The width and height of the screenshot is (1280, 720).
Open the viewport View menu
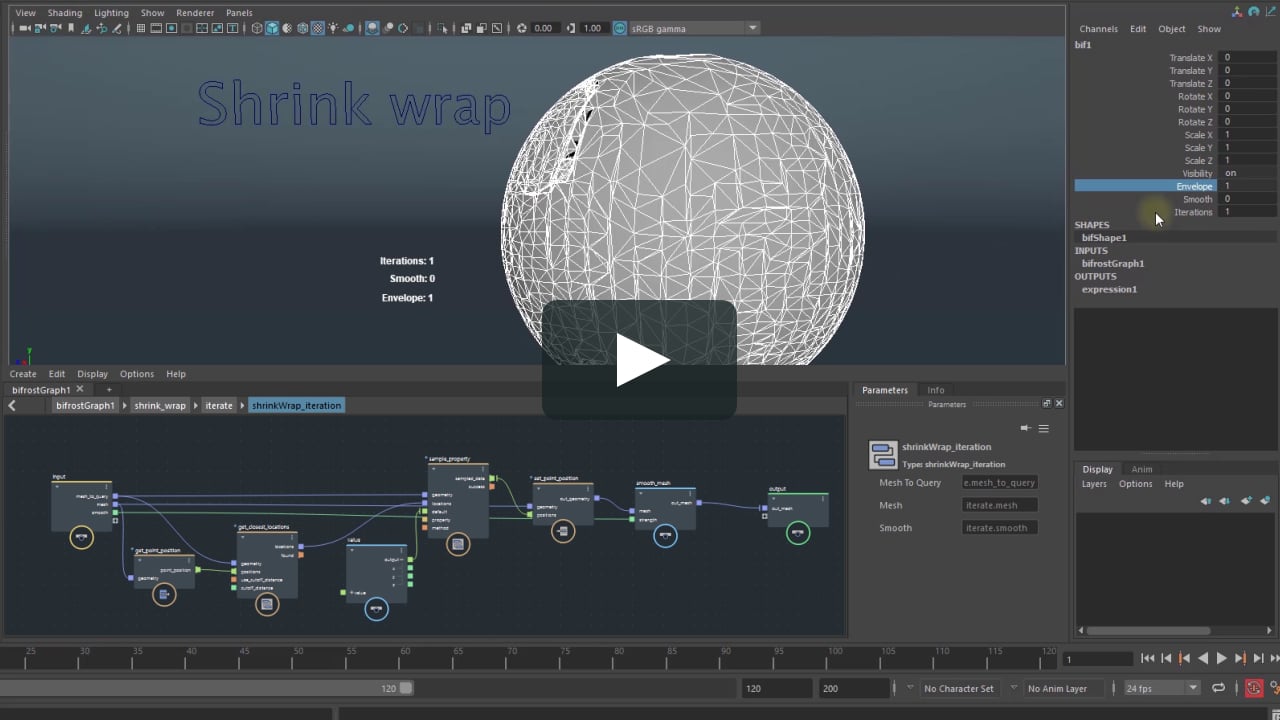25,13
